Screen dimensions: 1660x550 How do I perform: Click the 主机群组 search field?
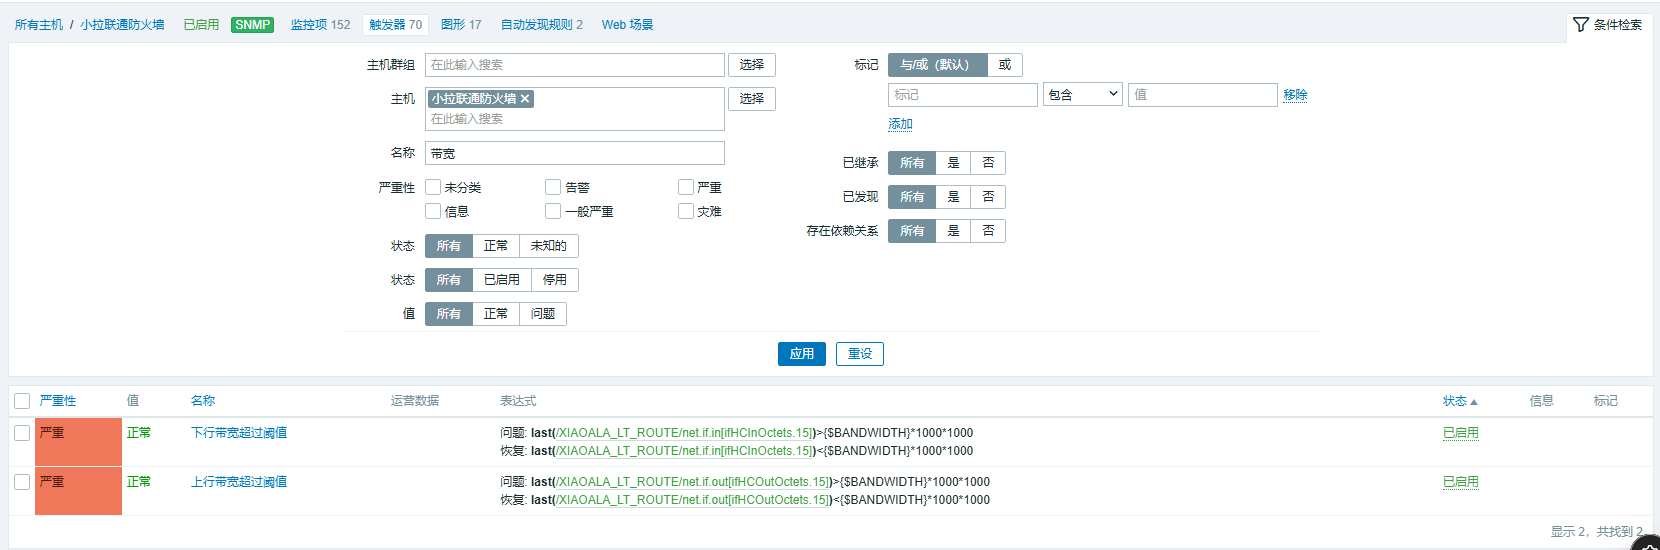tap(575, 65)
